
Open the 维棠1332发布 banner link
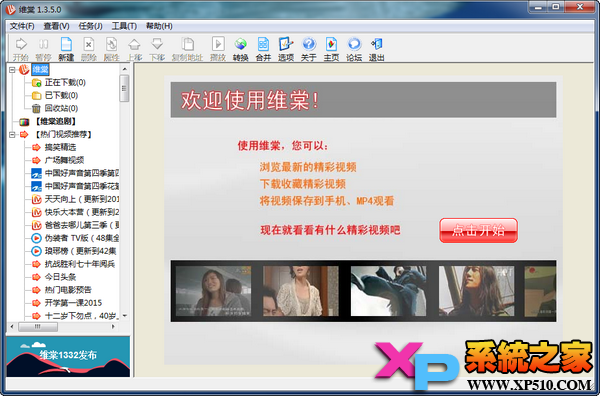(x=68, y=357)
